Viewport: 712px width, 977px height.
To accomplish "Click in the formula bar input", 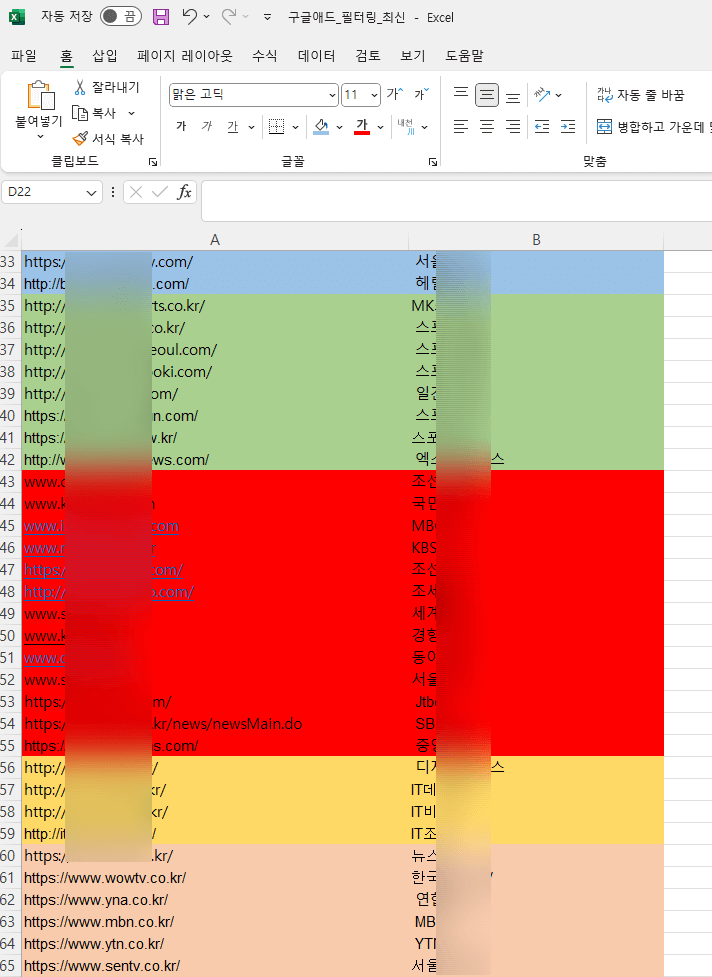I will (x=457, y=201).
